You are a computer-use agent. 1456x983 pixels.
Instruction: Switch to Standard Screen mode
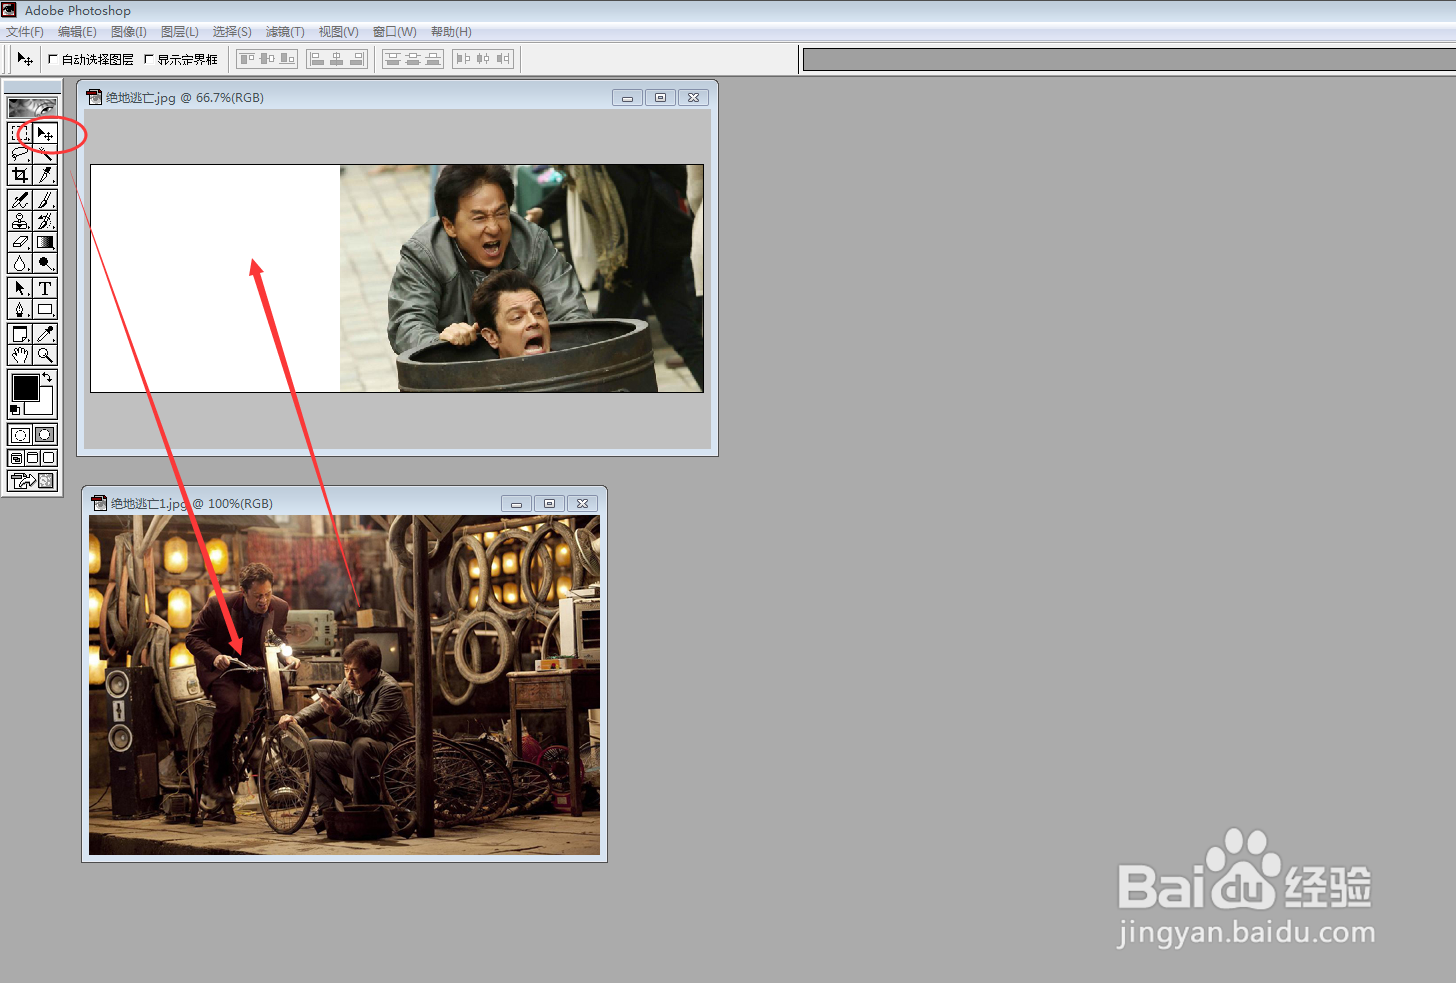(16, 458)
